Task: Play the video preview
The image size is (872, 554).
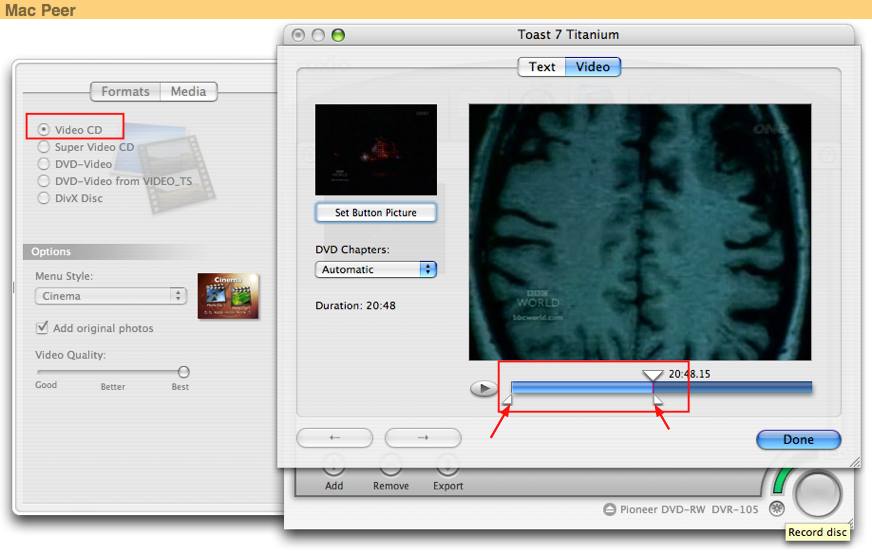Action: [x=484, y=388]
